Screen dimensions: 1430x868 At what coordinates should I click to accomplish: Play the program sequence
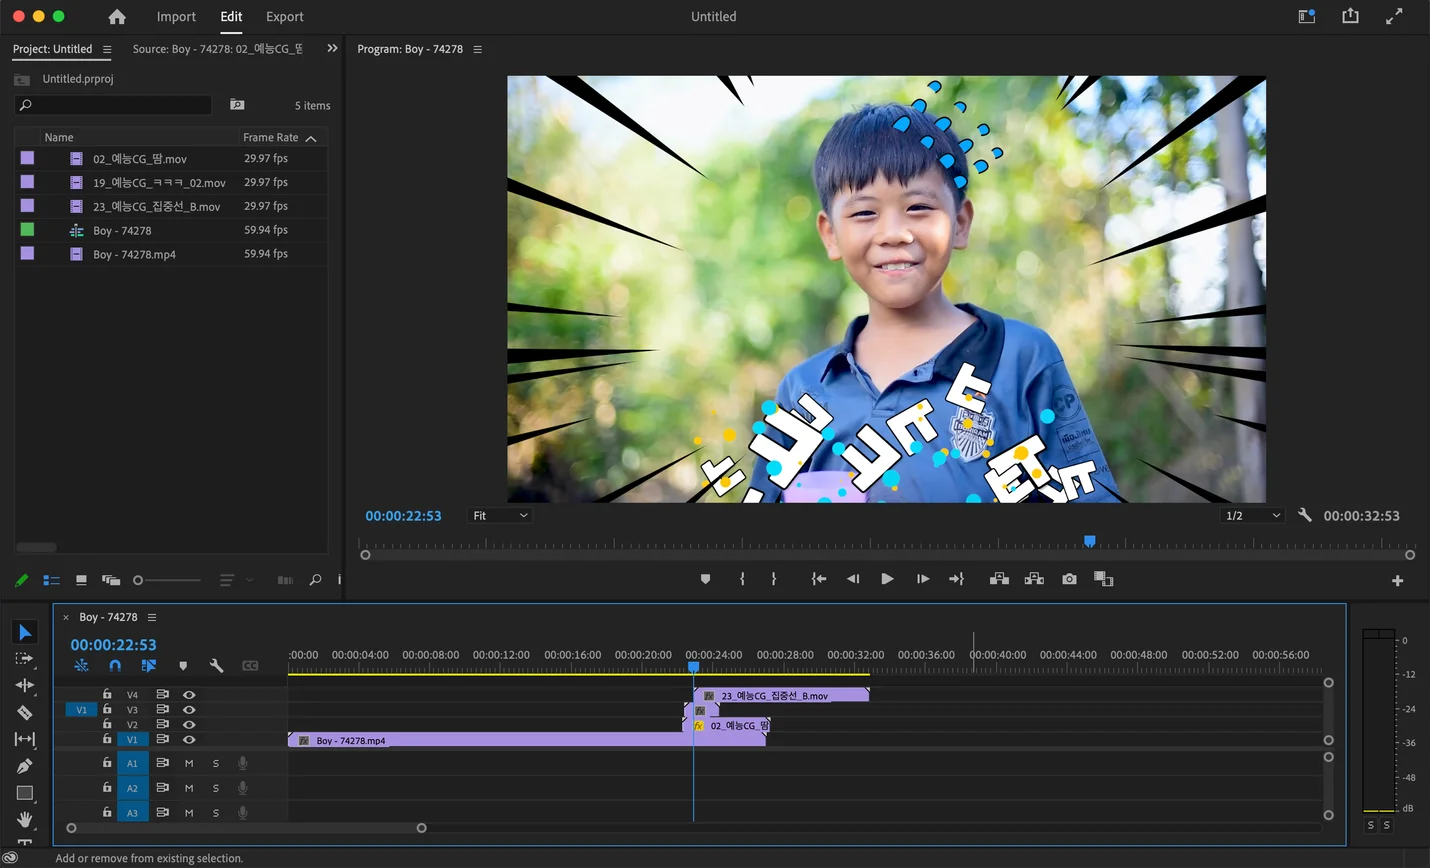coord(887,579)
